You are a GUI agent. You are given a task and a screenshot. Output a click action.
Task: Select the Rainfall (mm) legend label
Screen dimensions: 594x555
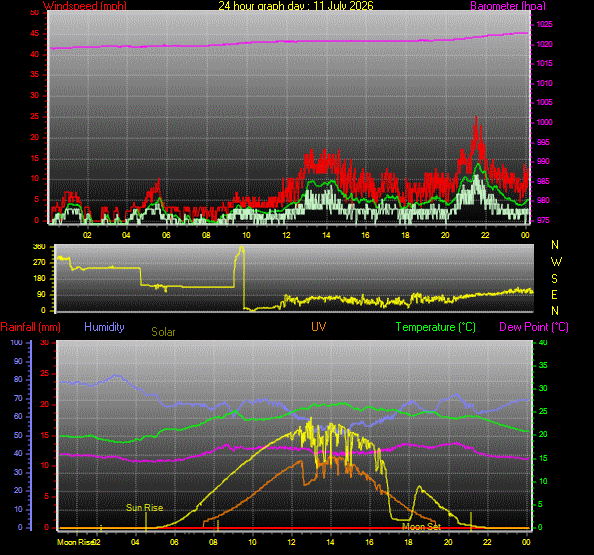[x=31, y=327]
